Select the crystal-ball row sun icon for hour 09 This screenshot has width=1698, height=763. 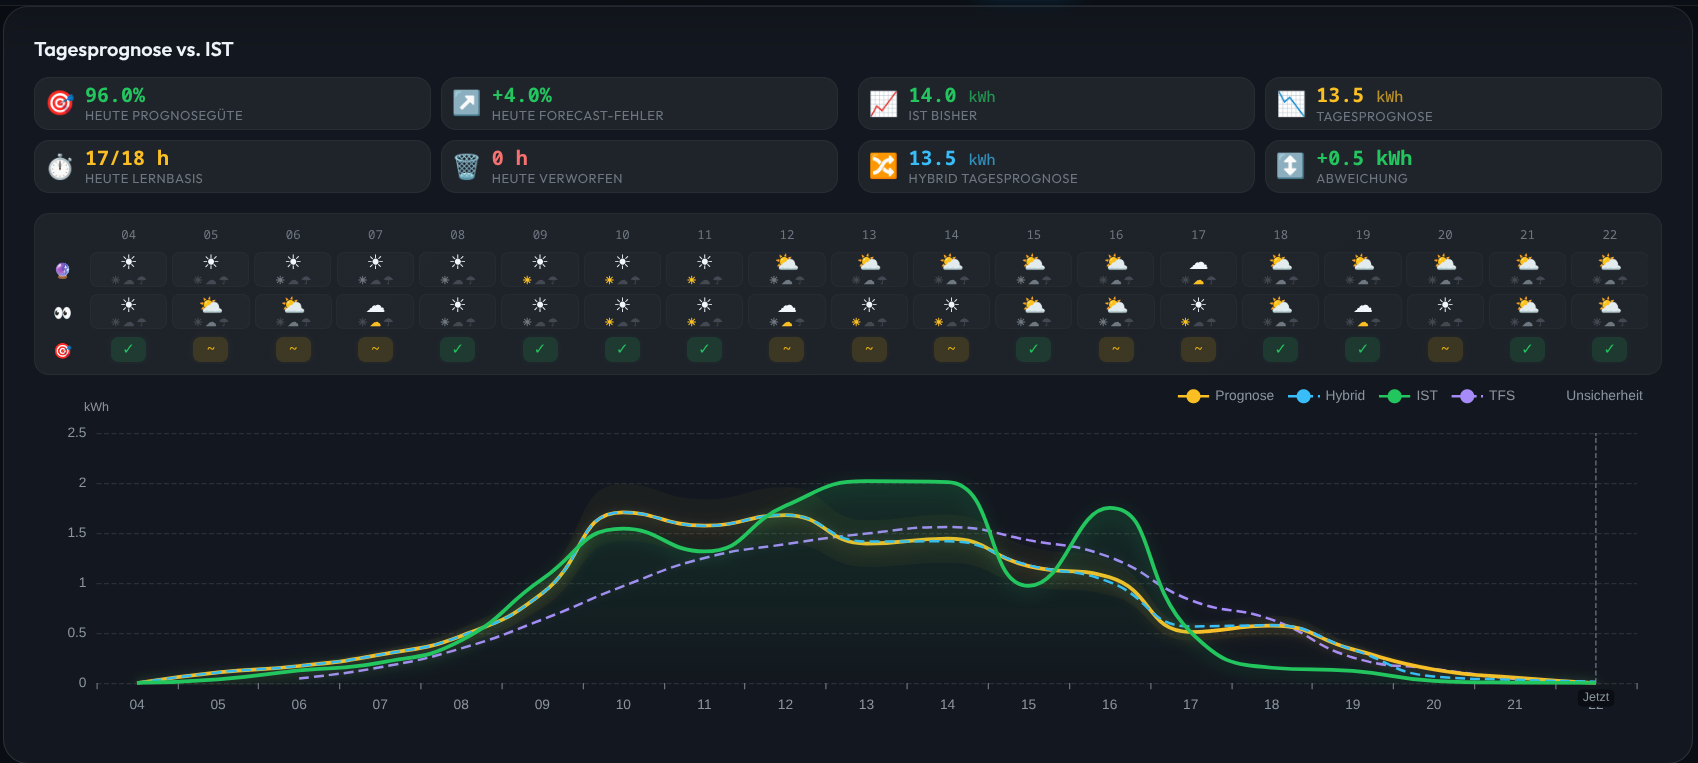540,262
